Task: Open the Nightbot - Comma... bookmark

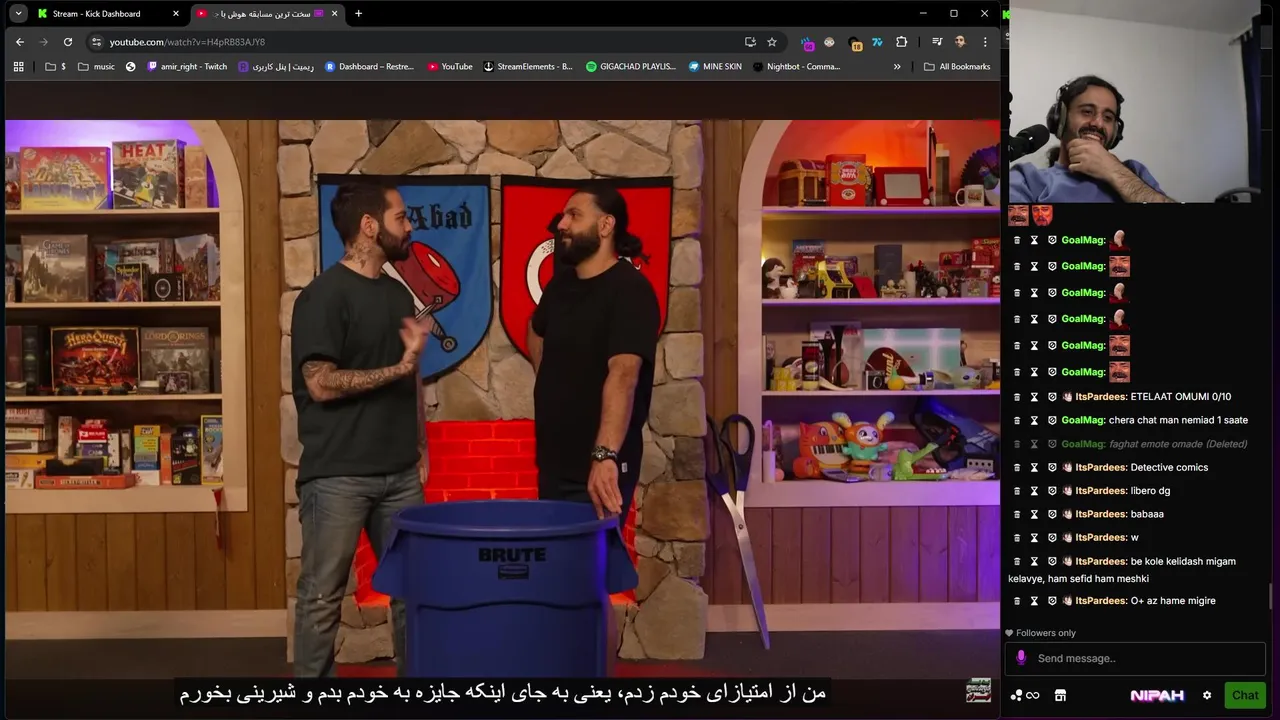Action: [796, 67]
